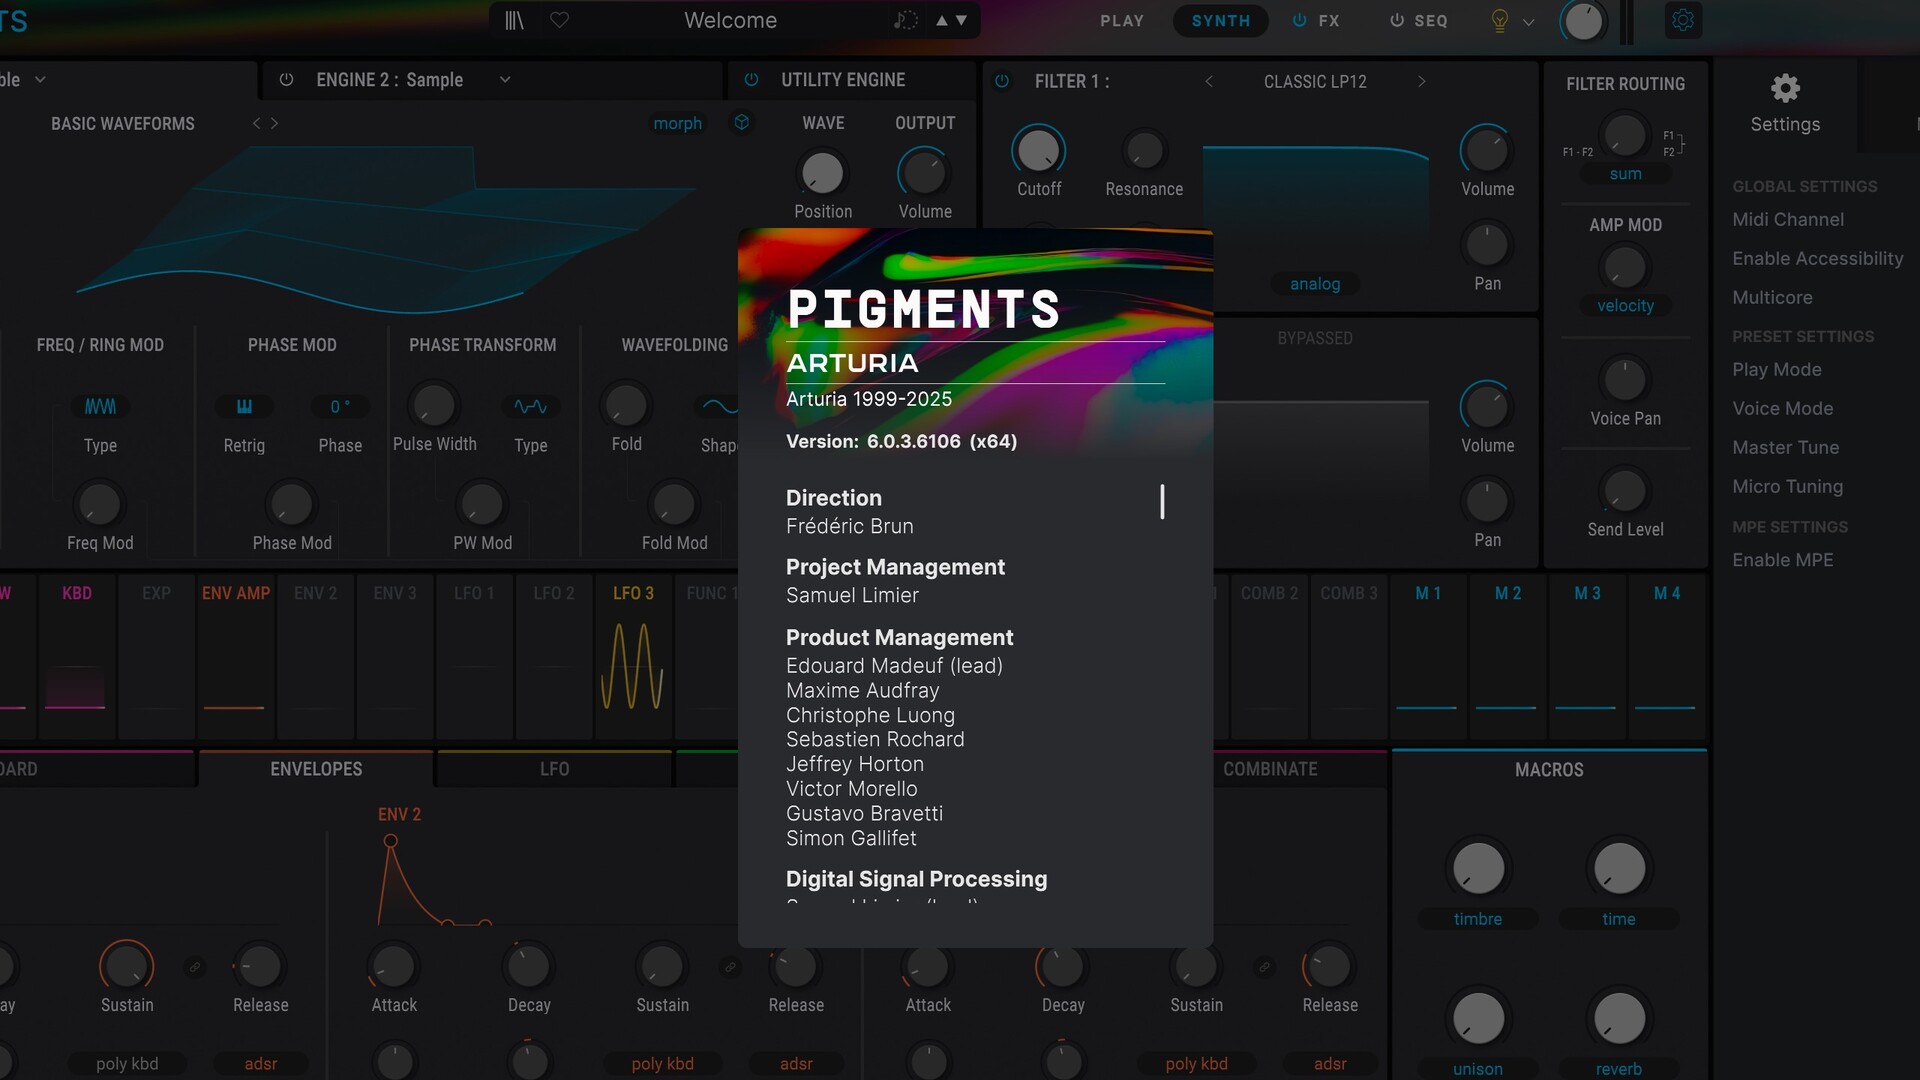Toggle SEQ section power
This screenshot has width=1920, height=1080.
coord(1397,20)
